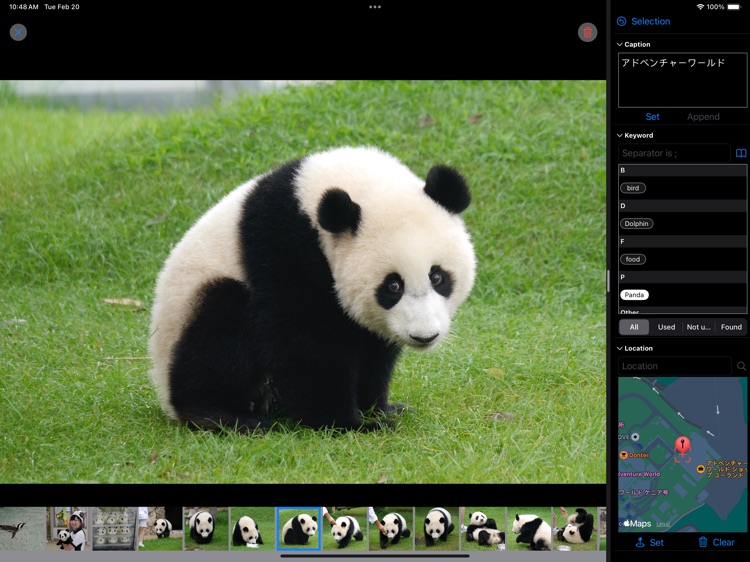Check Wi-Fi status icon
Image resolution: width=750 pixels, height=562 pixels.
click(x=700, y=7)
